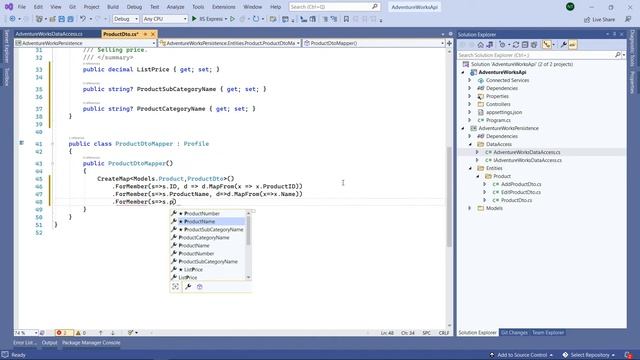This screenshot has width=640, height=360.
Task: Click the Sync/Refresh icon in Solution Explorer
Action: pyautogui.click(x=516, y=45)
